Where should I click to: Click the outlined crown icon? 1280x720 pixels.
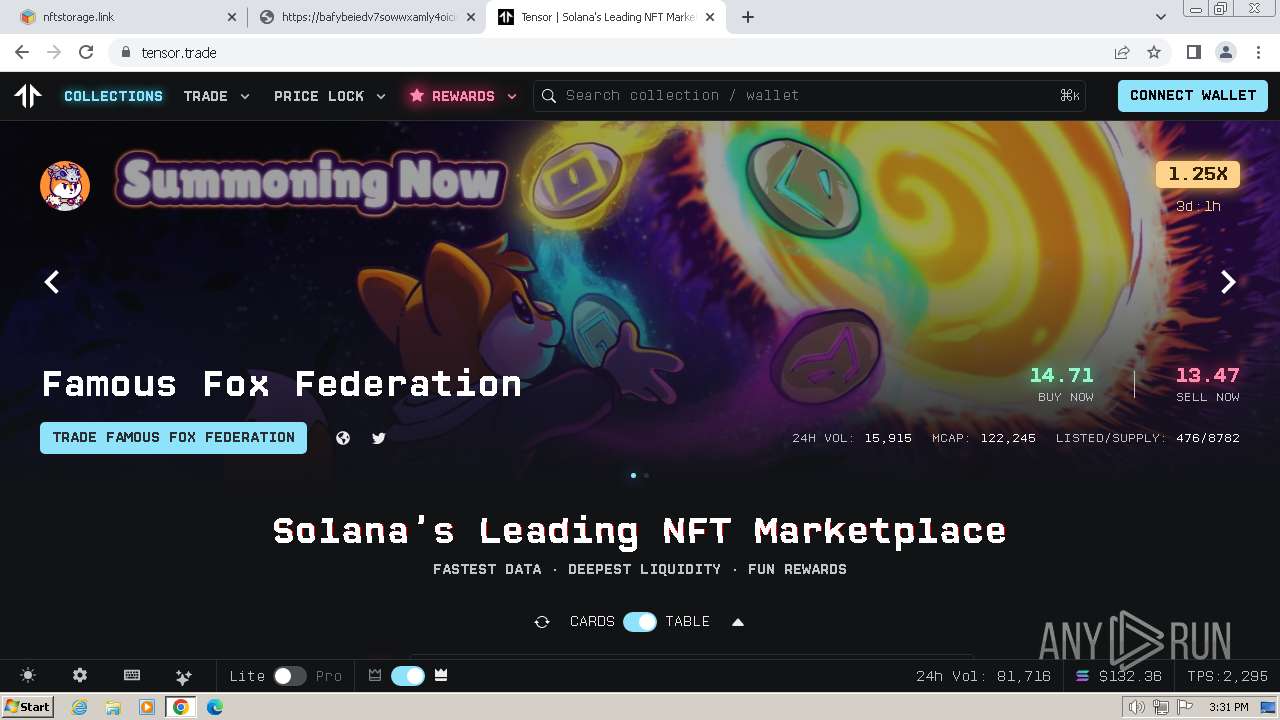pyautogui.click(x=375, y=676)
